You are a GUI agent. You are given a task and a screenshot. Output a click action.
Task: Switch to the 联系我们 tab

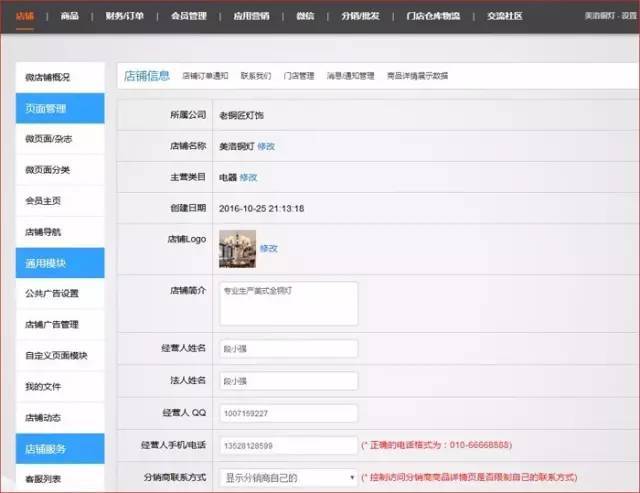pos(256,76)
